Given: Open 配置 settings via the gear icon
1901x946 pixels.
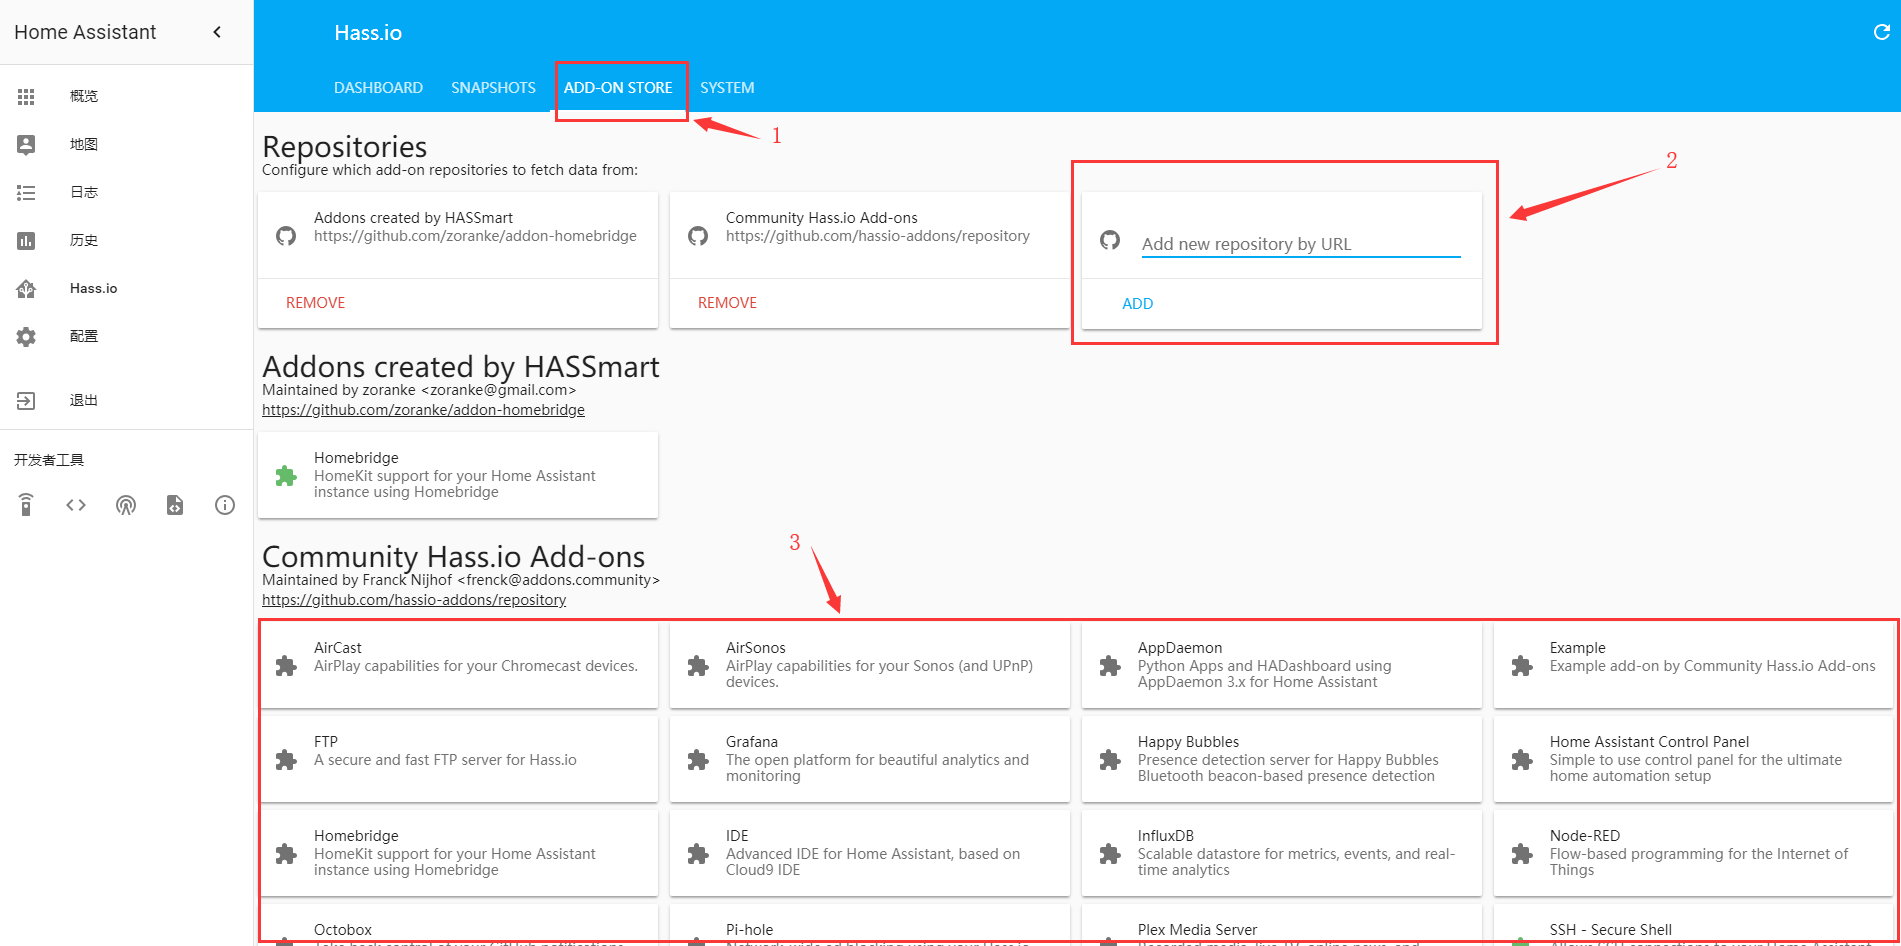Looking at the screenshot, I should pyautogui.click(x=26, y=337).
